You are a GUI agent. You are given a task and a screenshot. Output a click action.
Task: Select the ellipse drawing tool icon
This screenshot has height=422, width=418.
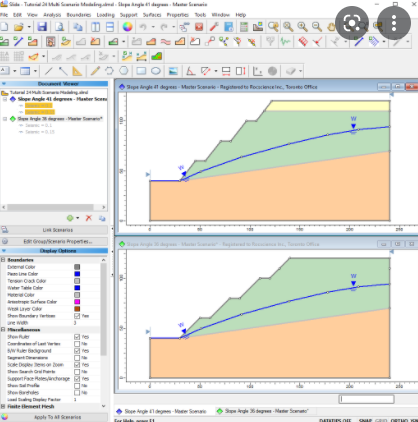coord(156,71)
